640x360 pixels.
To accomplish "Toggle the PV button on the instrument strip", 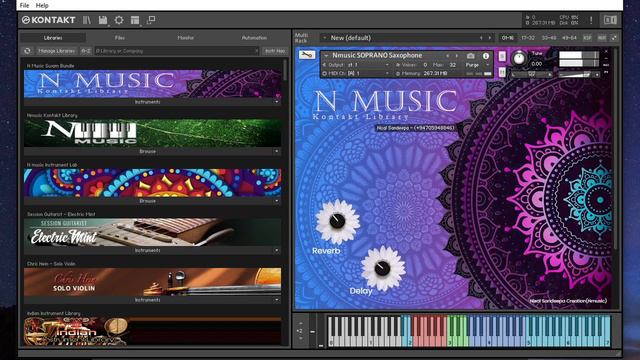I will click(606, 72).
